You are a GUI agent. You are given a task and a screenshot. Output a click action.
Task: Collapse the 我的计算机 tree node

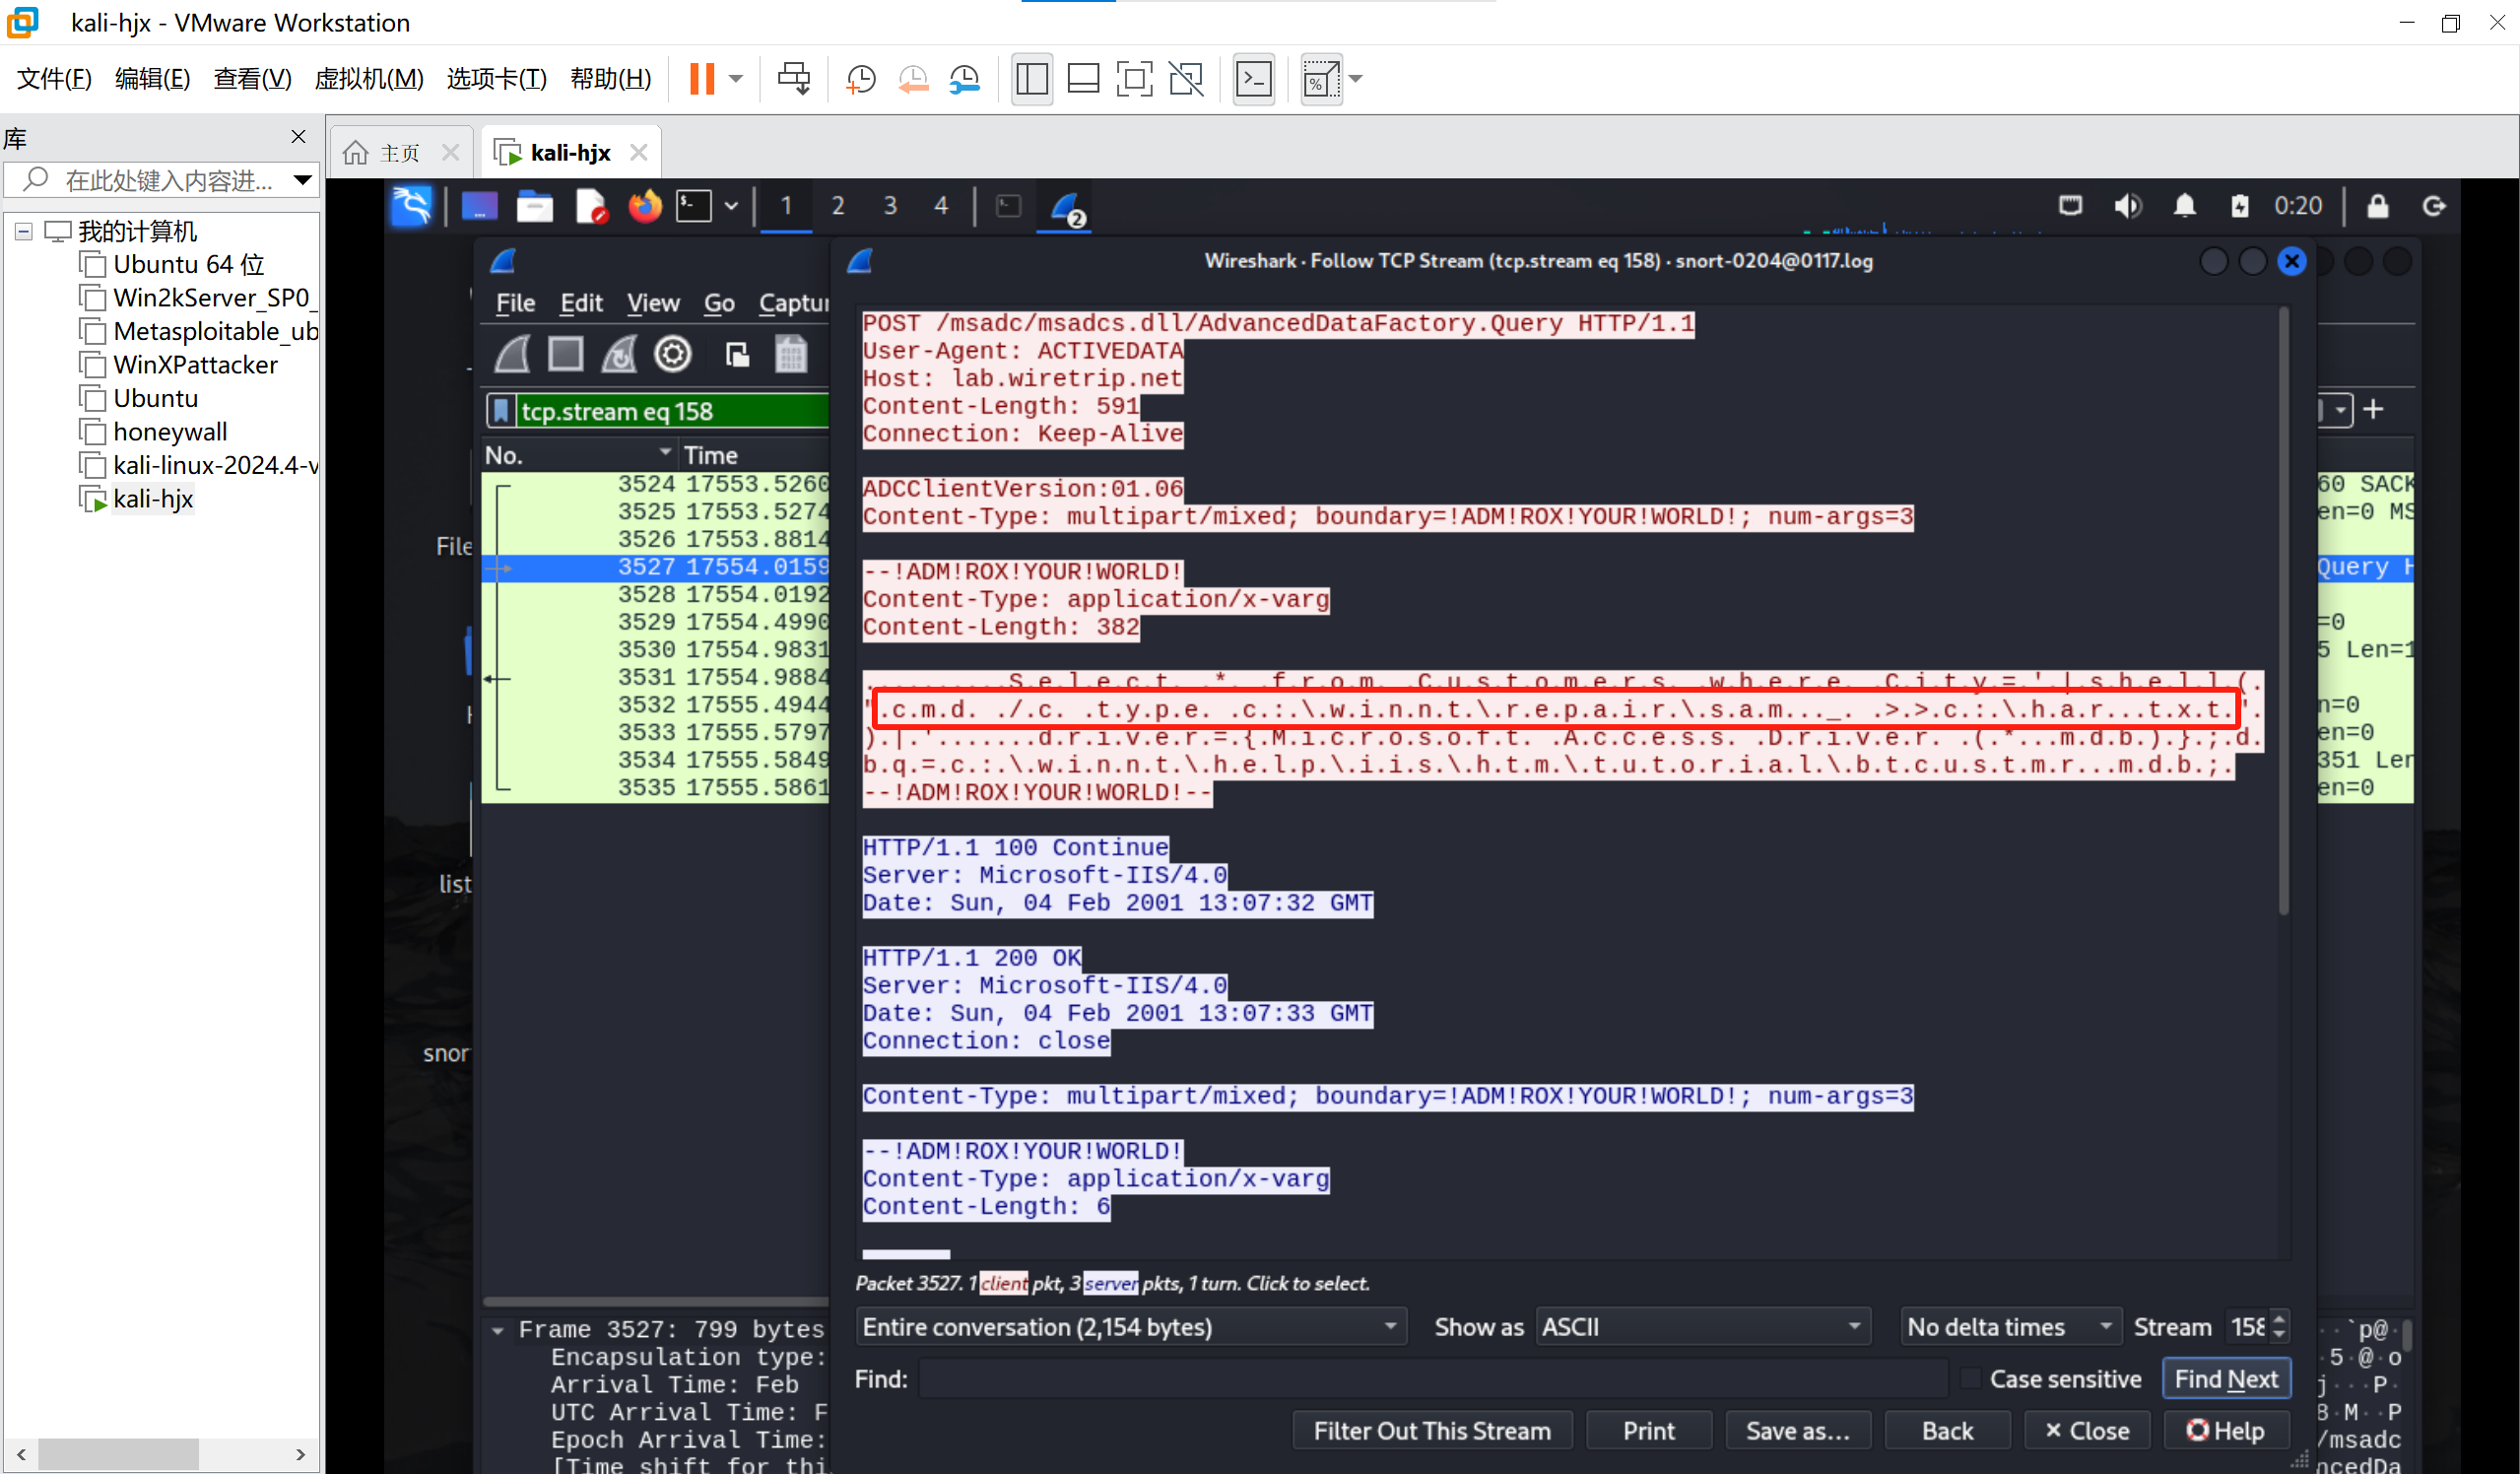click(x=24, y=232)
